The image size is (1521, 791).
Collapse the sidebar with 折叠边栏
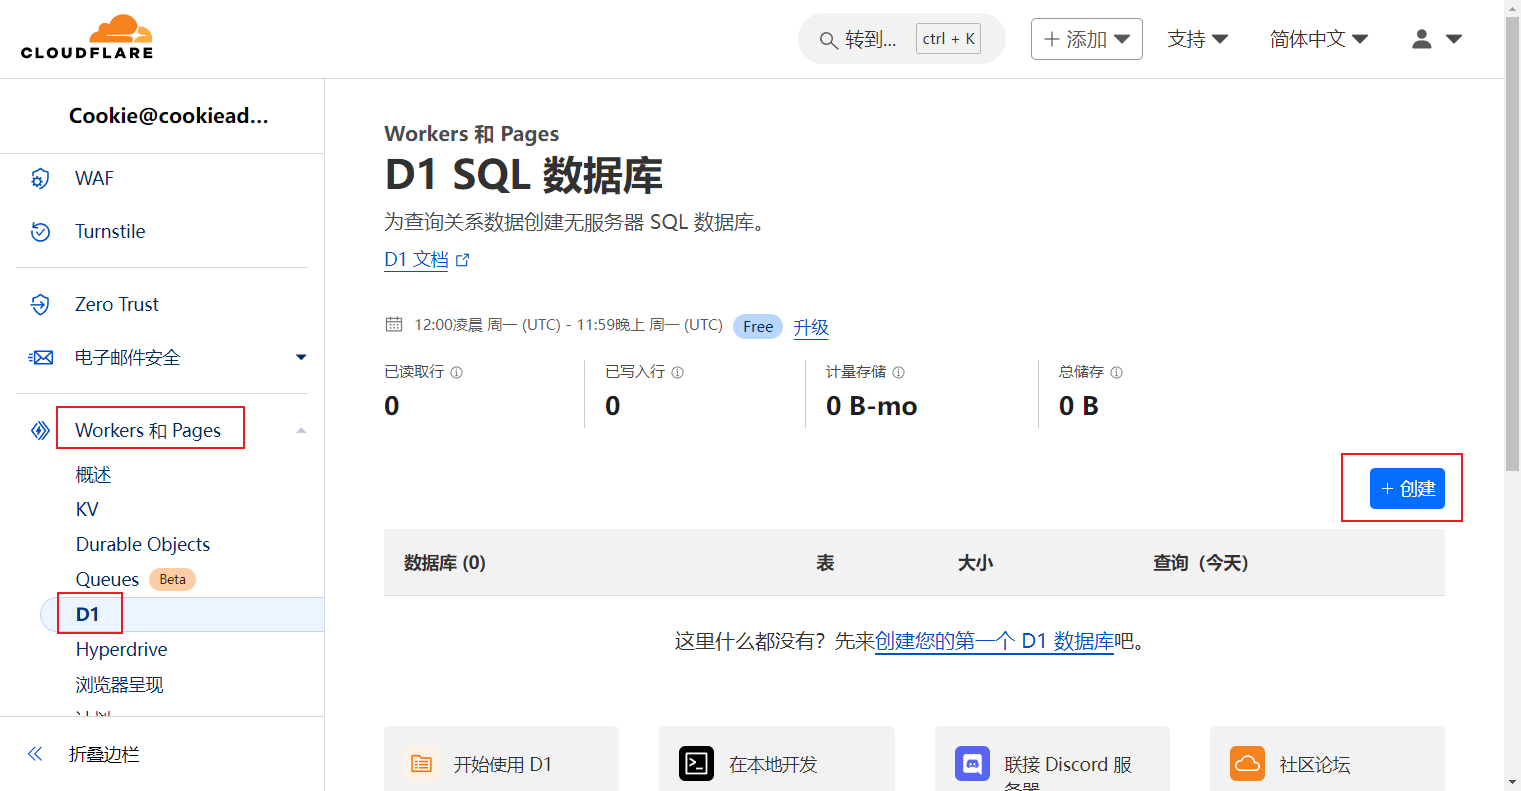(x=85, y=754)
